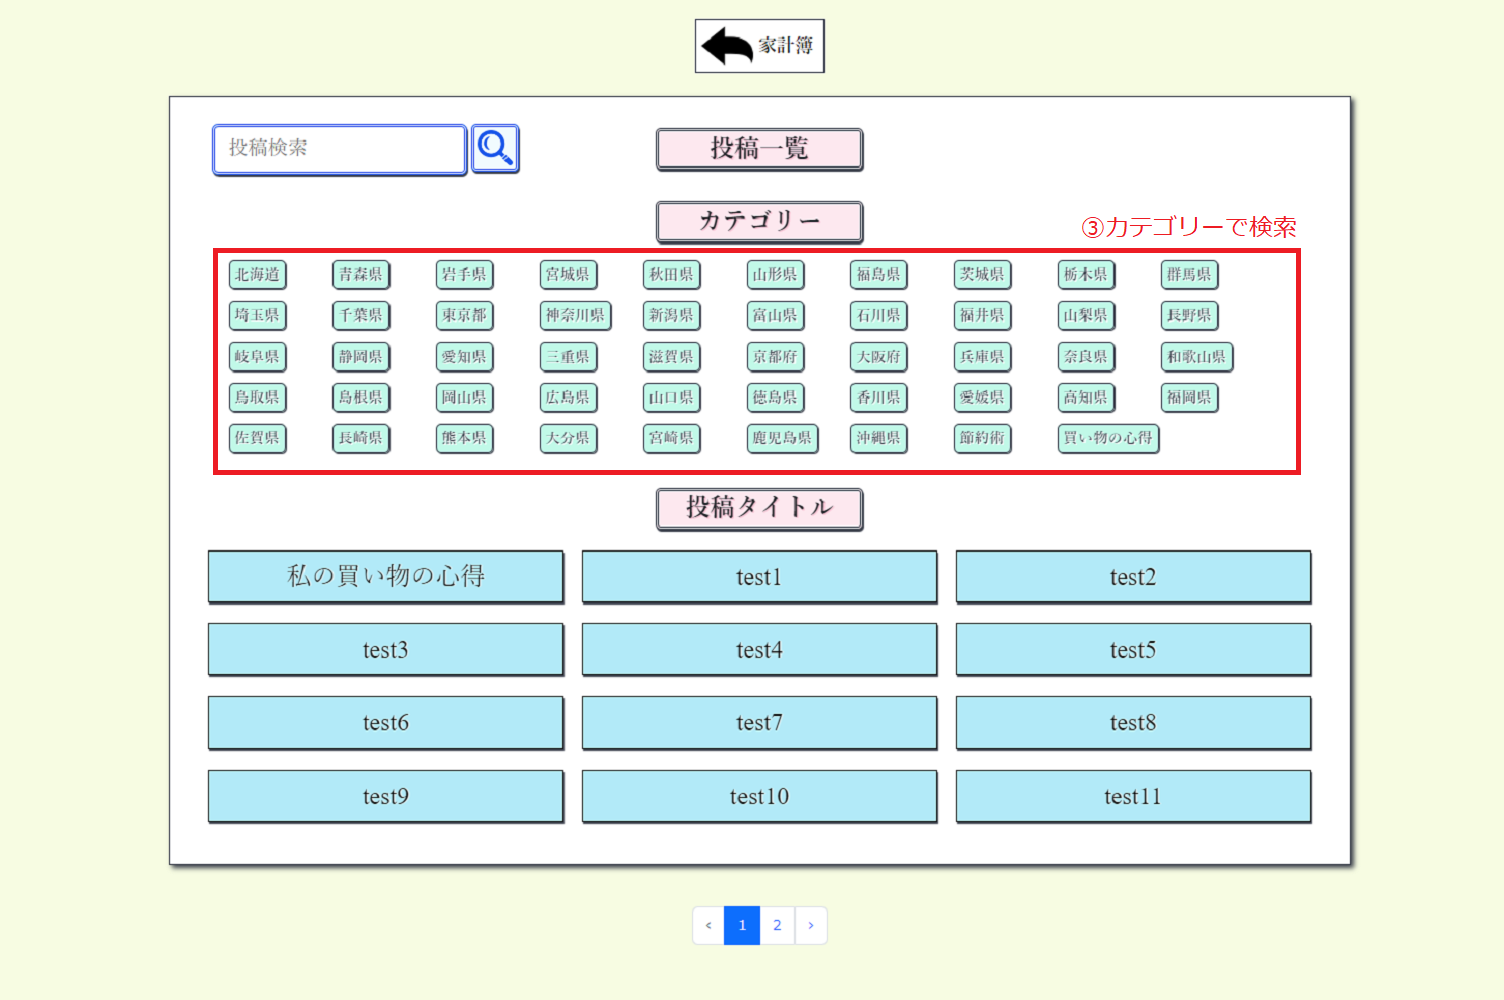The image size is (1504, 1000).
Task: Choose the 宮城県 category
Action: point(569,275)
